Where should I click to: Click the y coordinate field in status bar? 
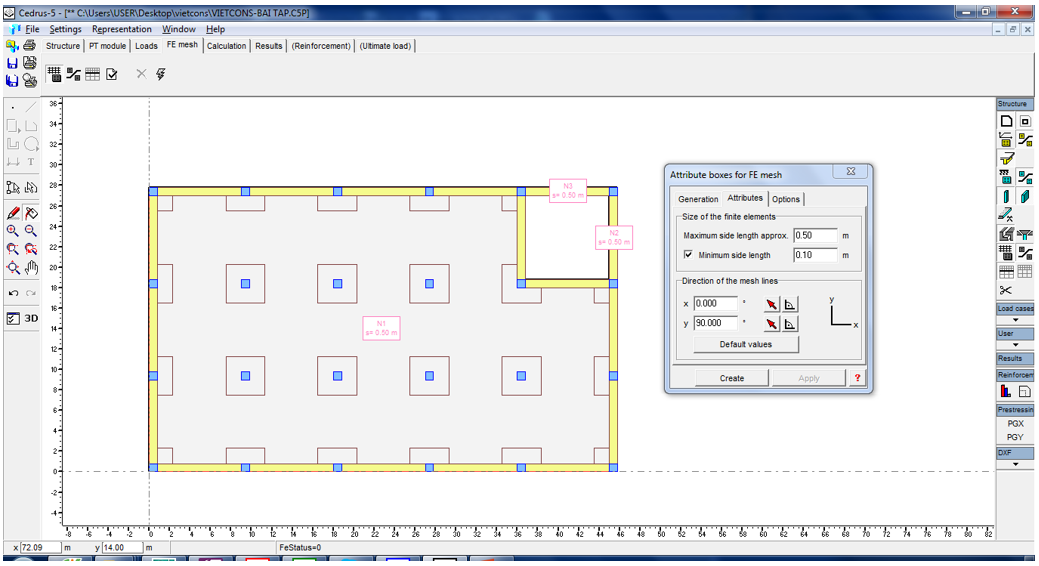click(123, 548)
